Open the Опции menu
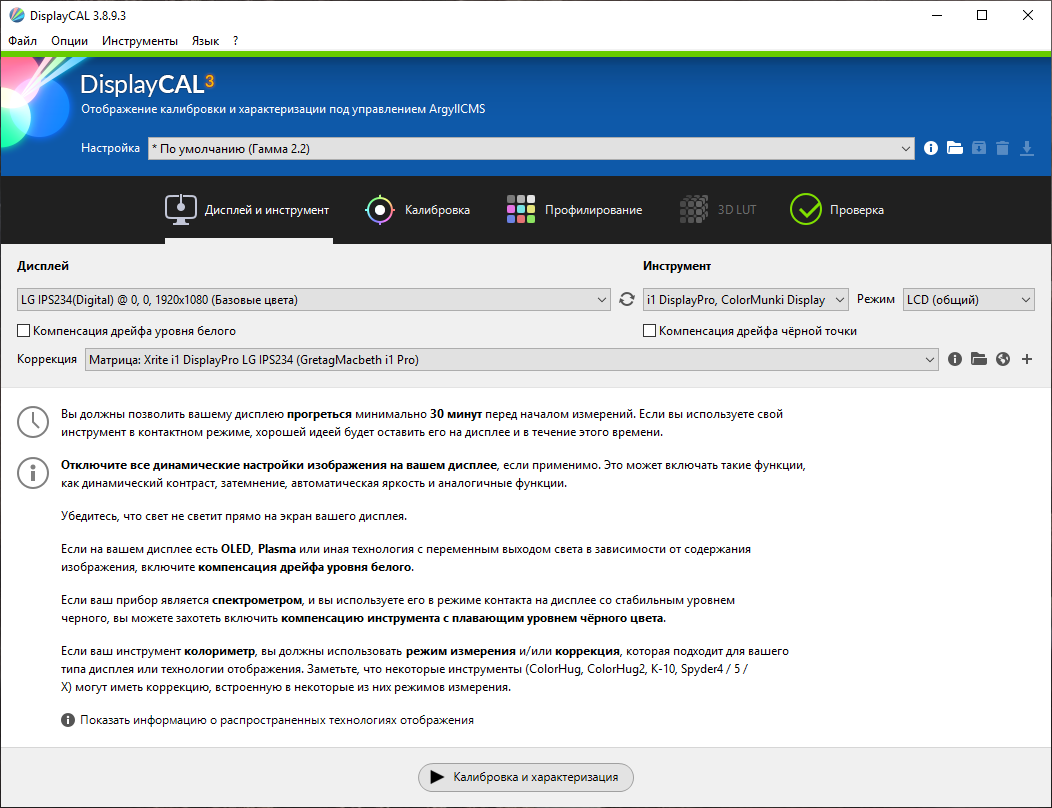Screen dimensions: 1052x808 point(69,41)
